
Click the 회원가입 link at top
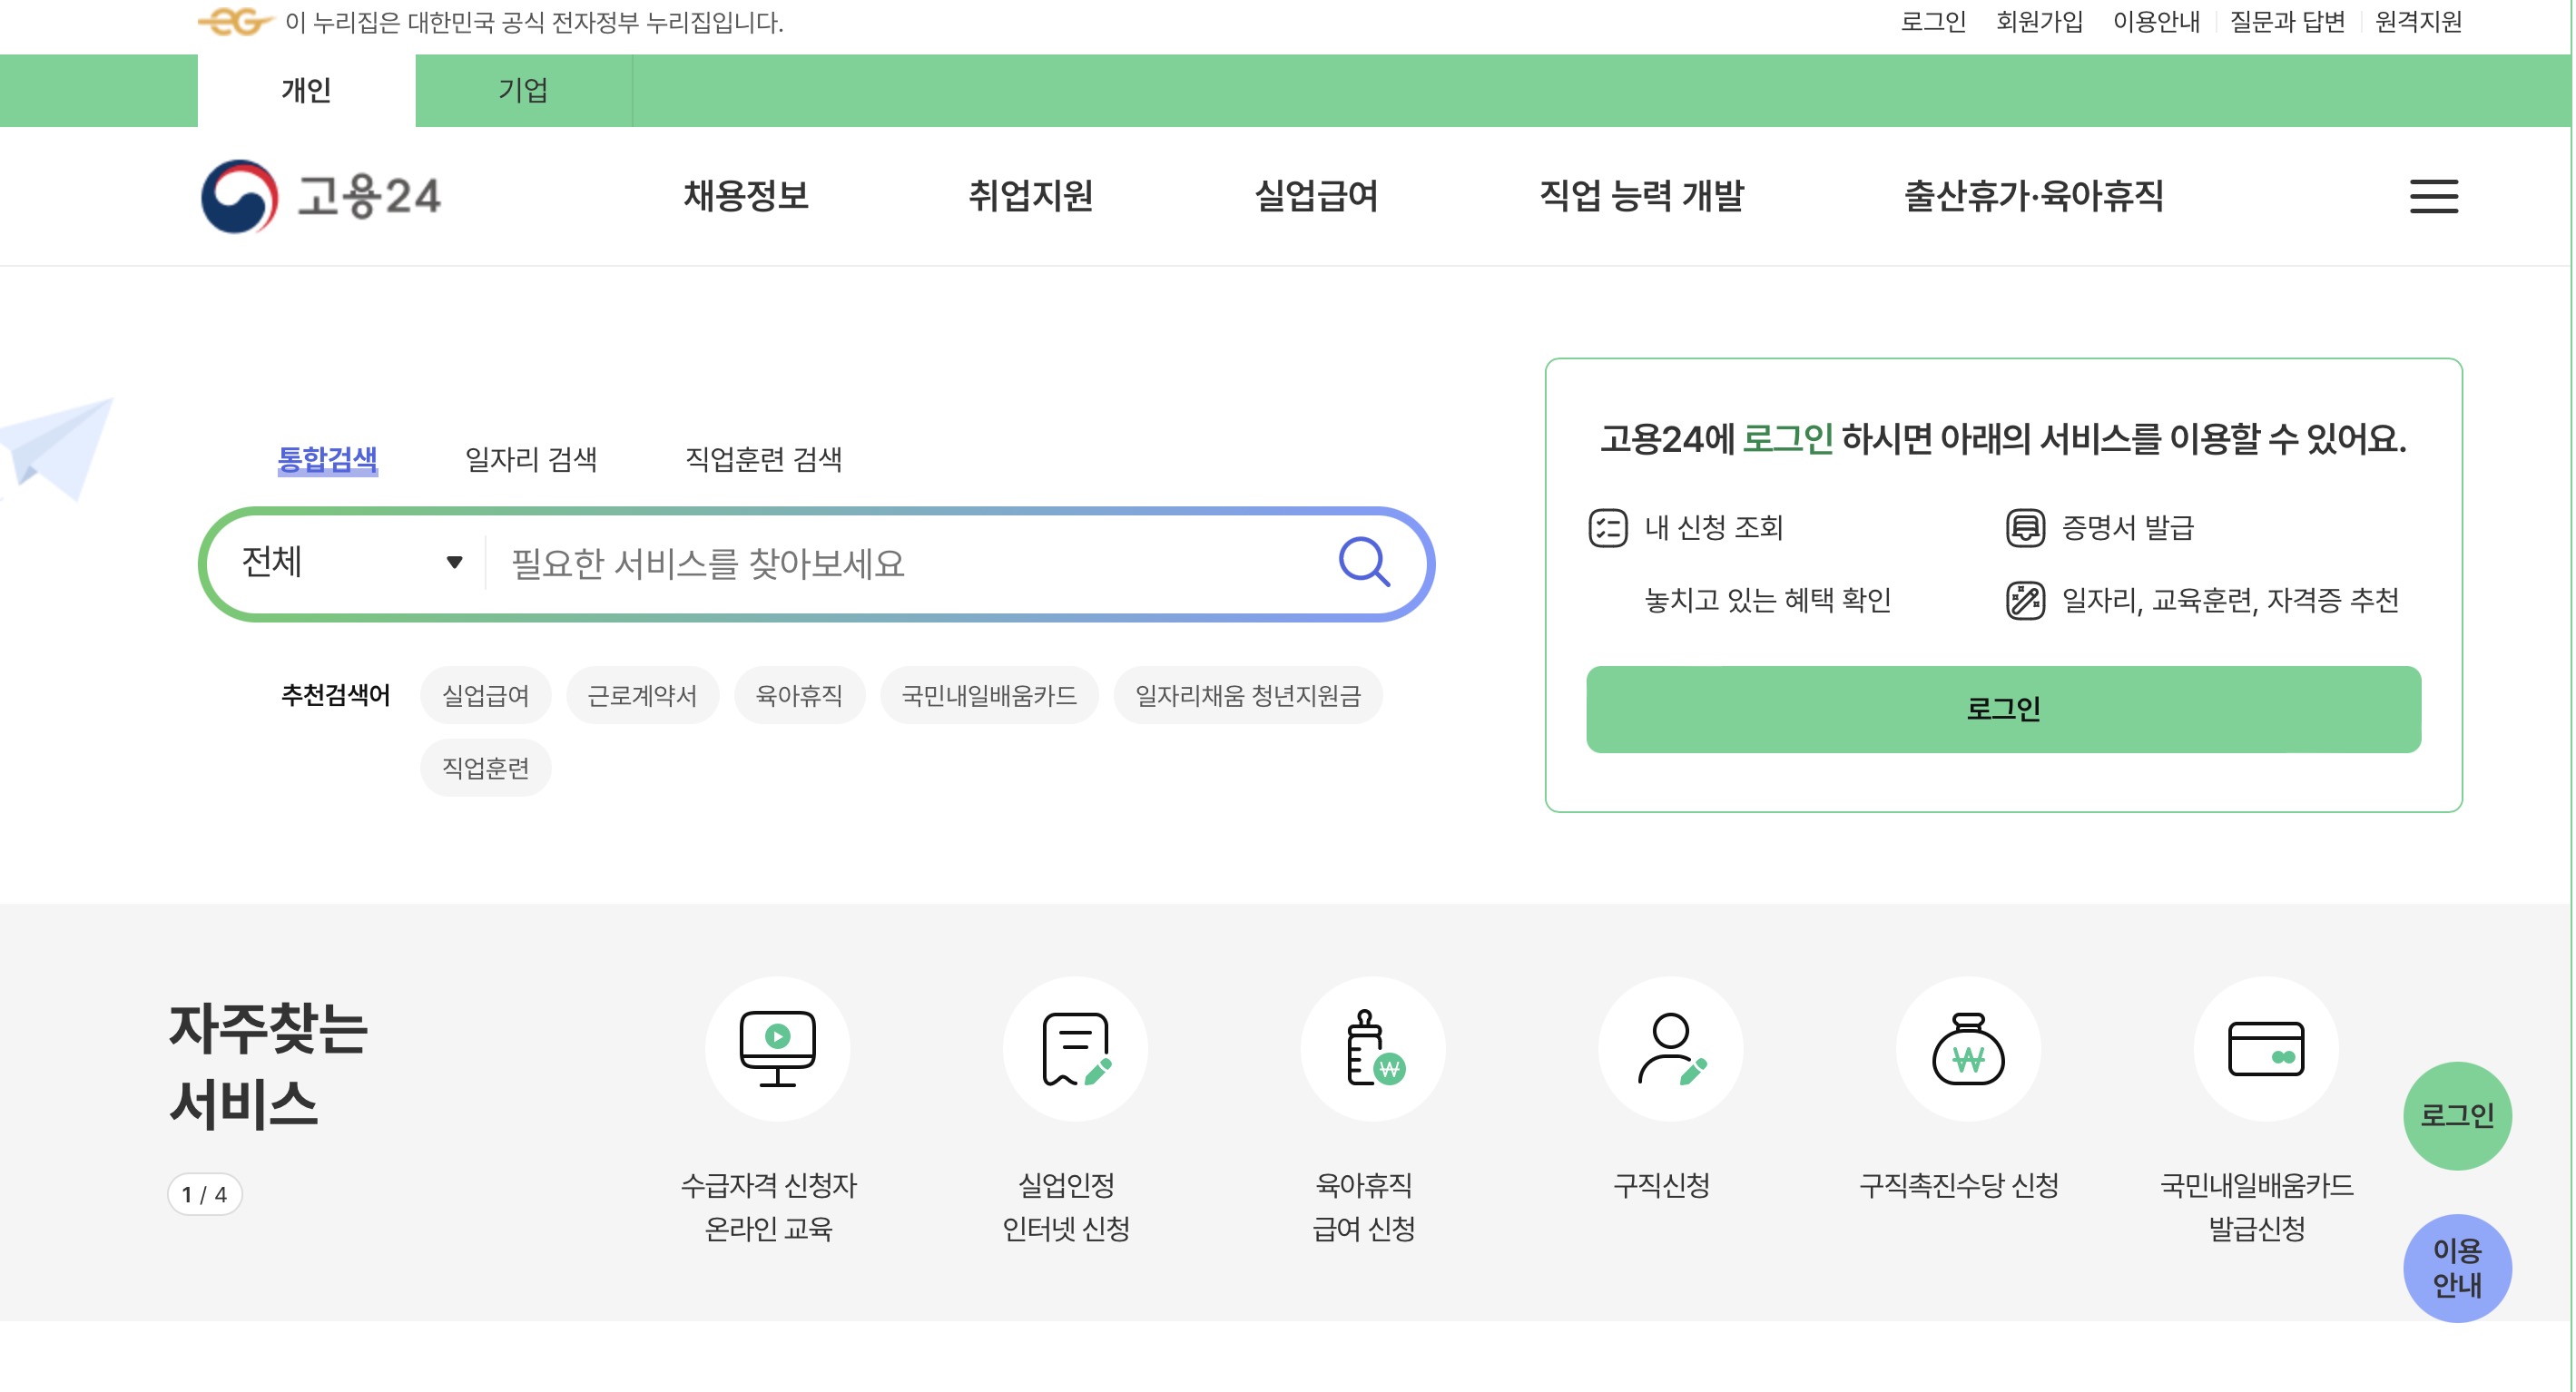click(2038, 22)
